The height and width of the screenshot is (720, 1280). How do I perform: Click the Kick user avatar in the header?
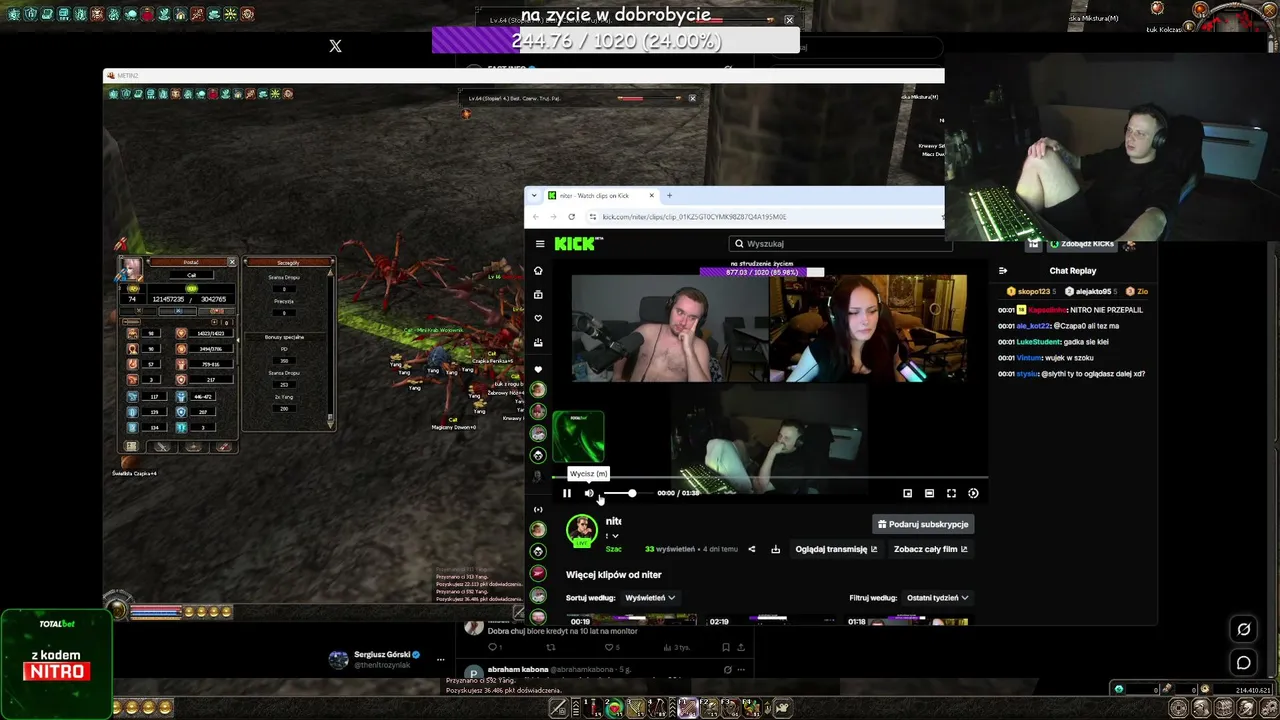click(x=1130, y=244)
